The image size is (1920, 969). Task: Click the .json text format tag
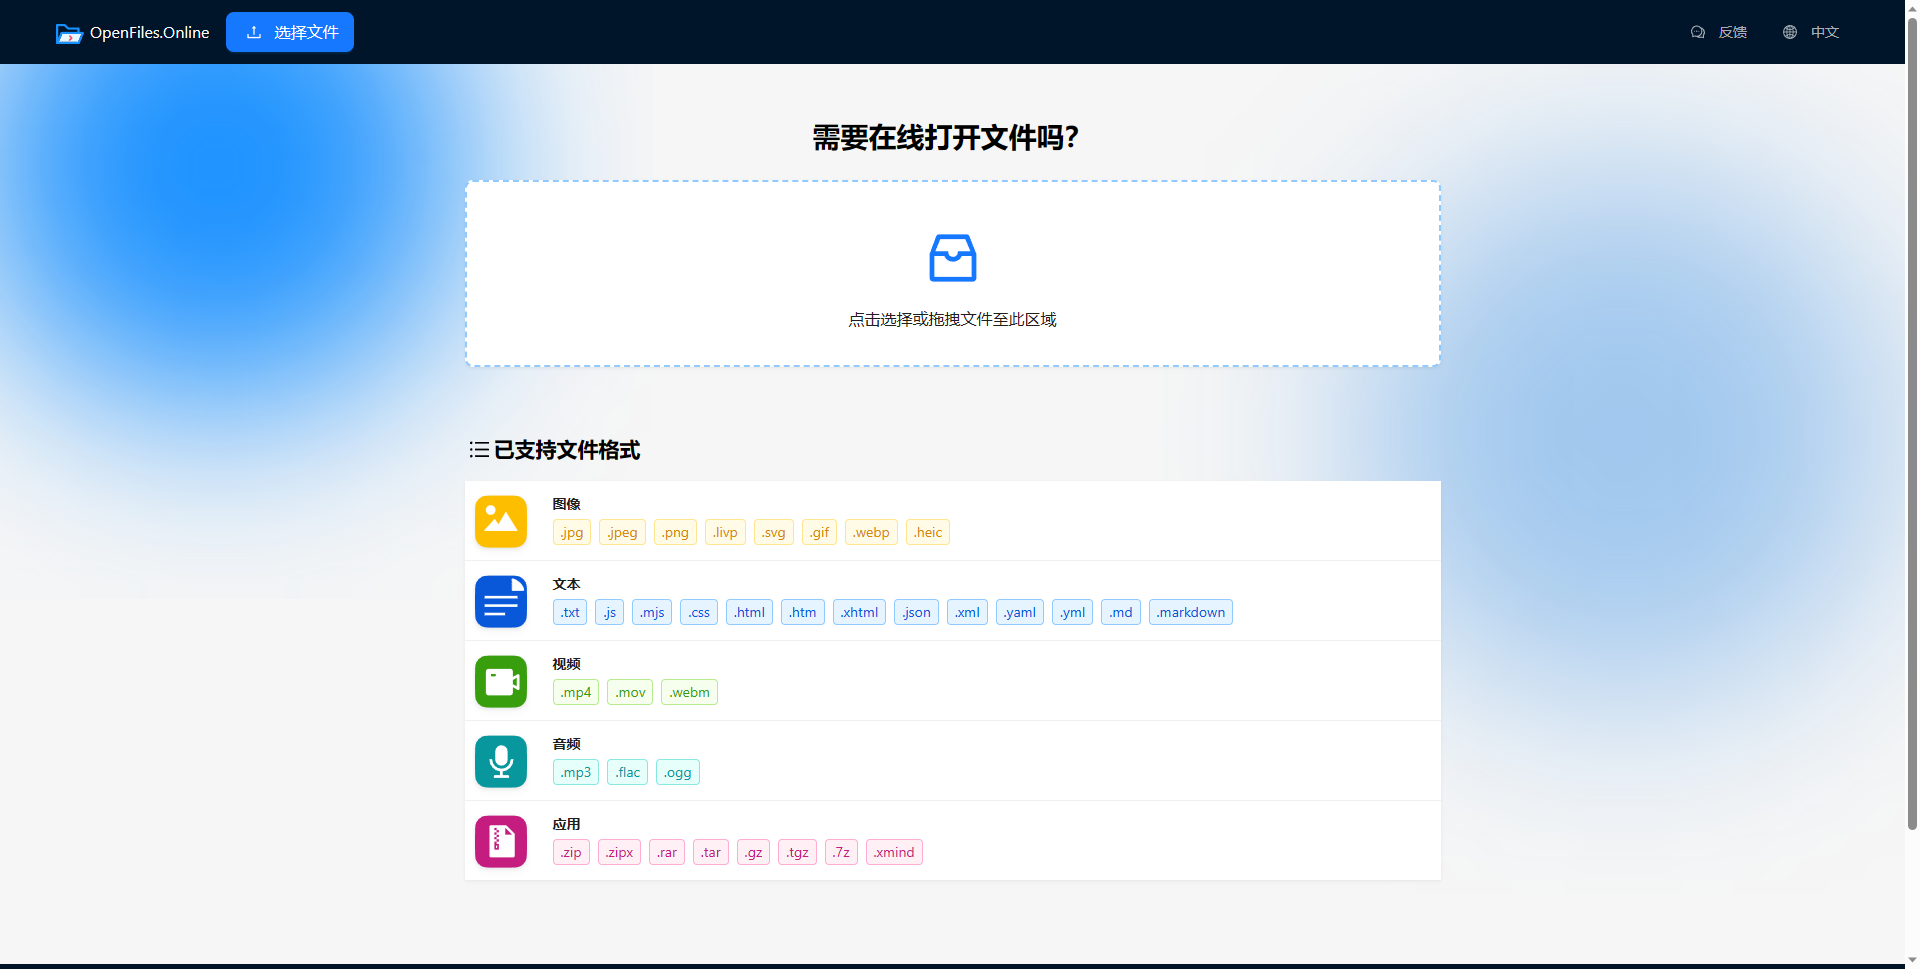(x=916, y=612)
